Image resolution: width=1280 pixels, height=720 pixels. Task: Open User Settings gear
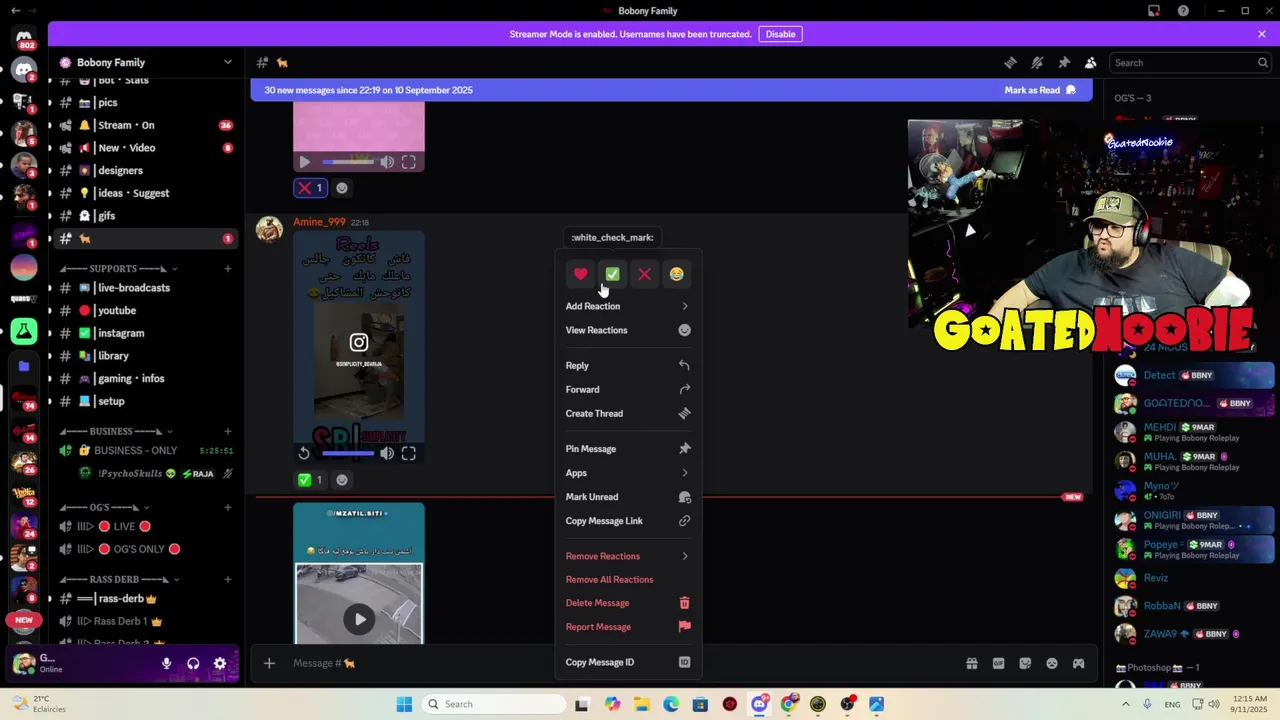pyautogui.click(x=220, y=663)
